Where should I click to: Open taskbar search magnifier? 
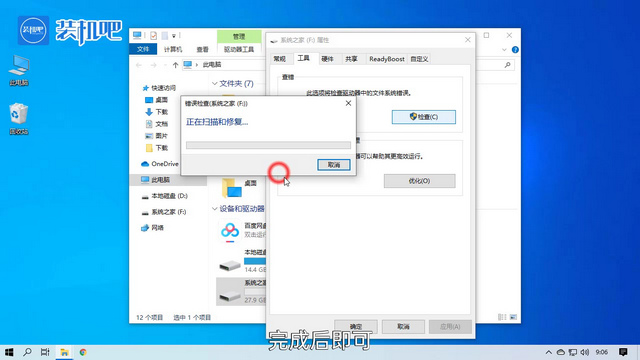click(x=27, y=352)
